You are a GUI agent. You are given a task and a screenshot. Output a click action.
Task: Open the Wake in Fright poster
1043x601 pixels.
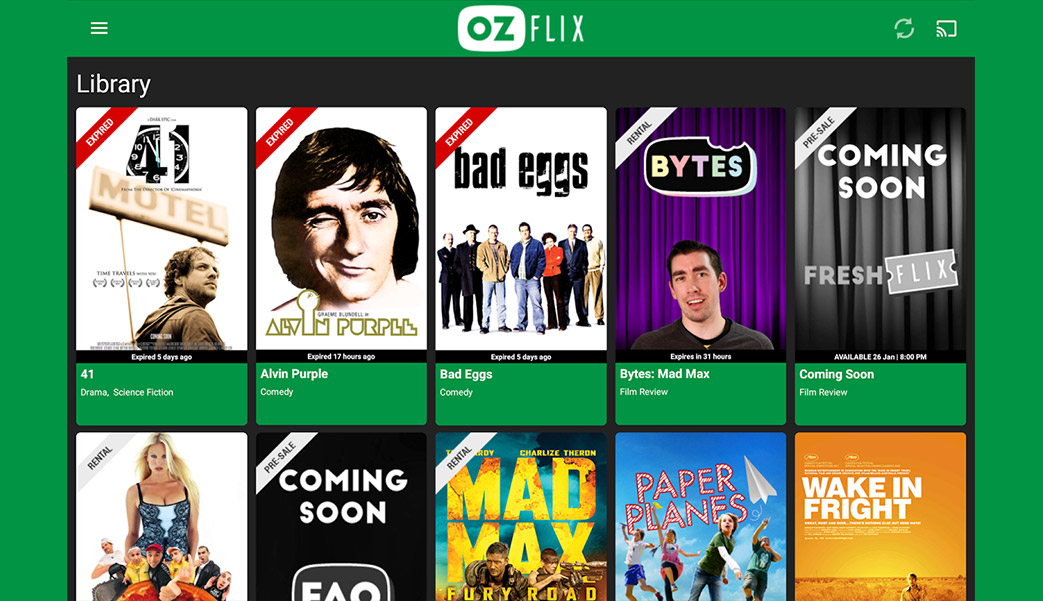(x=880, y=517)
